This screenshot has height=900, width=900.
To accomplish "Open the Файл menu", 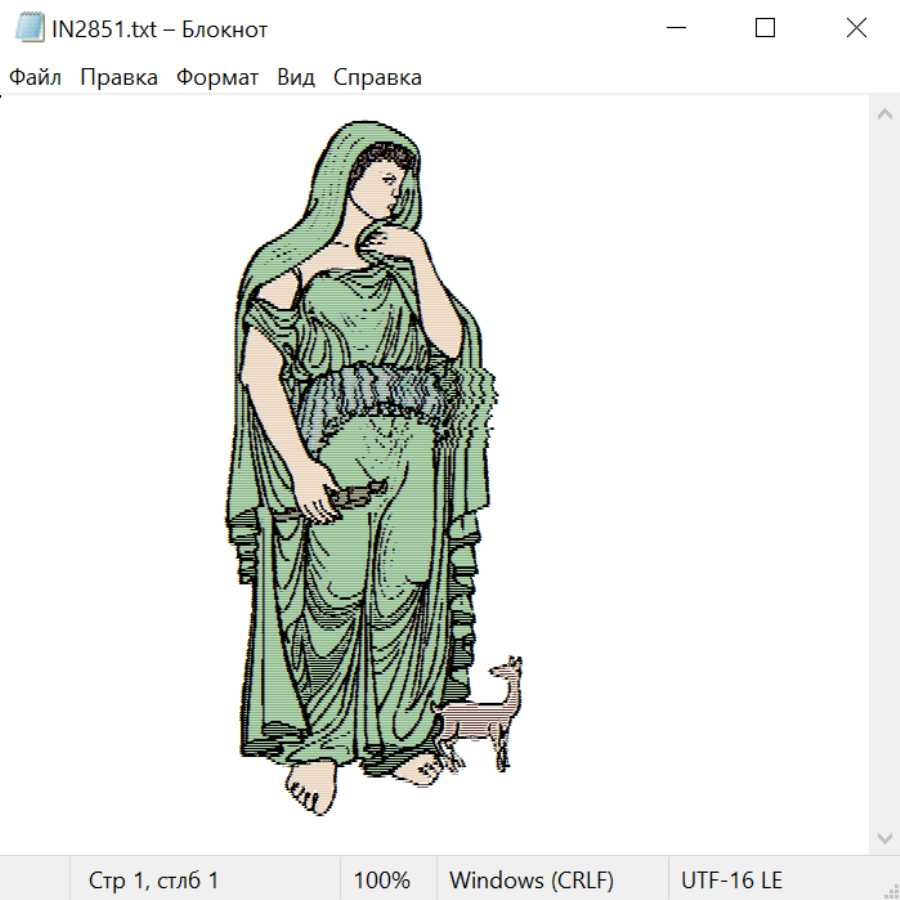I will click(35, 78).
